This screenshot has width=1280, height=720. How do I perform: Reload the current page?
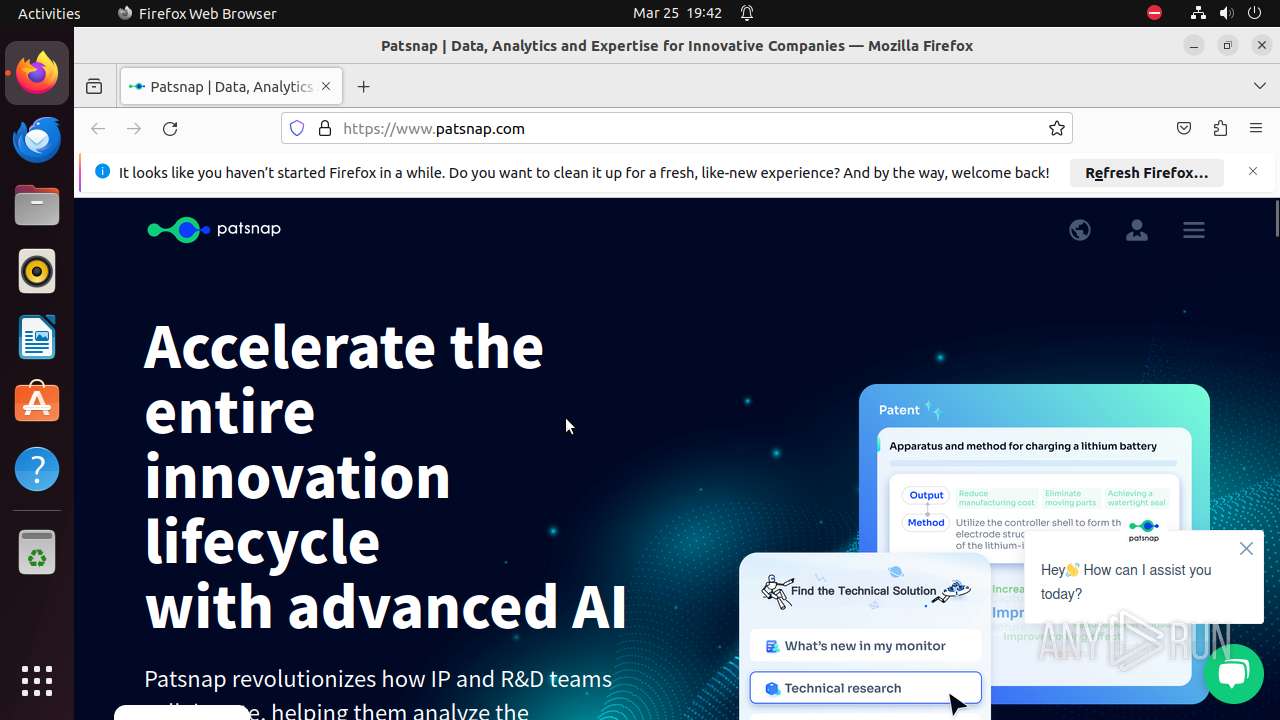click(x=170, y=128)
